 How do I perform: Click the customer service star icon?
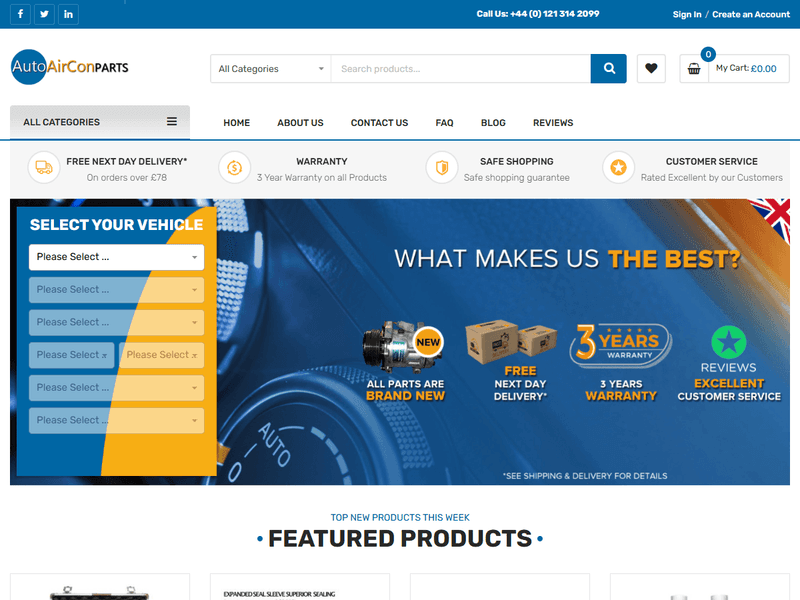[x=618, y=167]
